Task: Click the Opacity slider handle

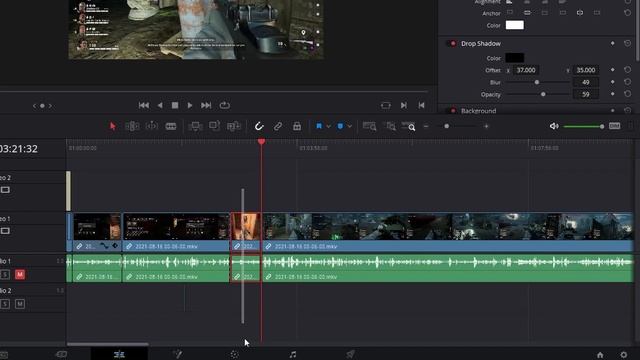Action: pyautogui.click(x=543, y=94)
